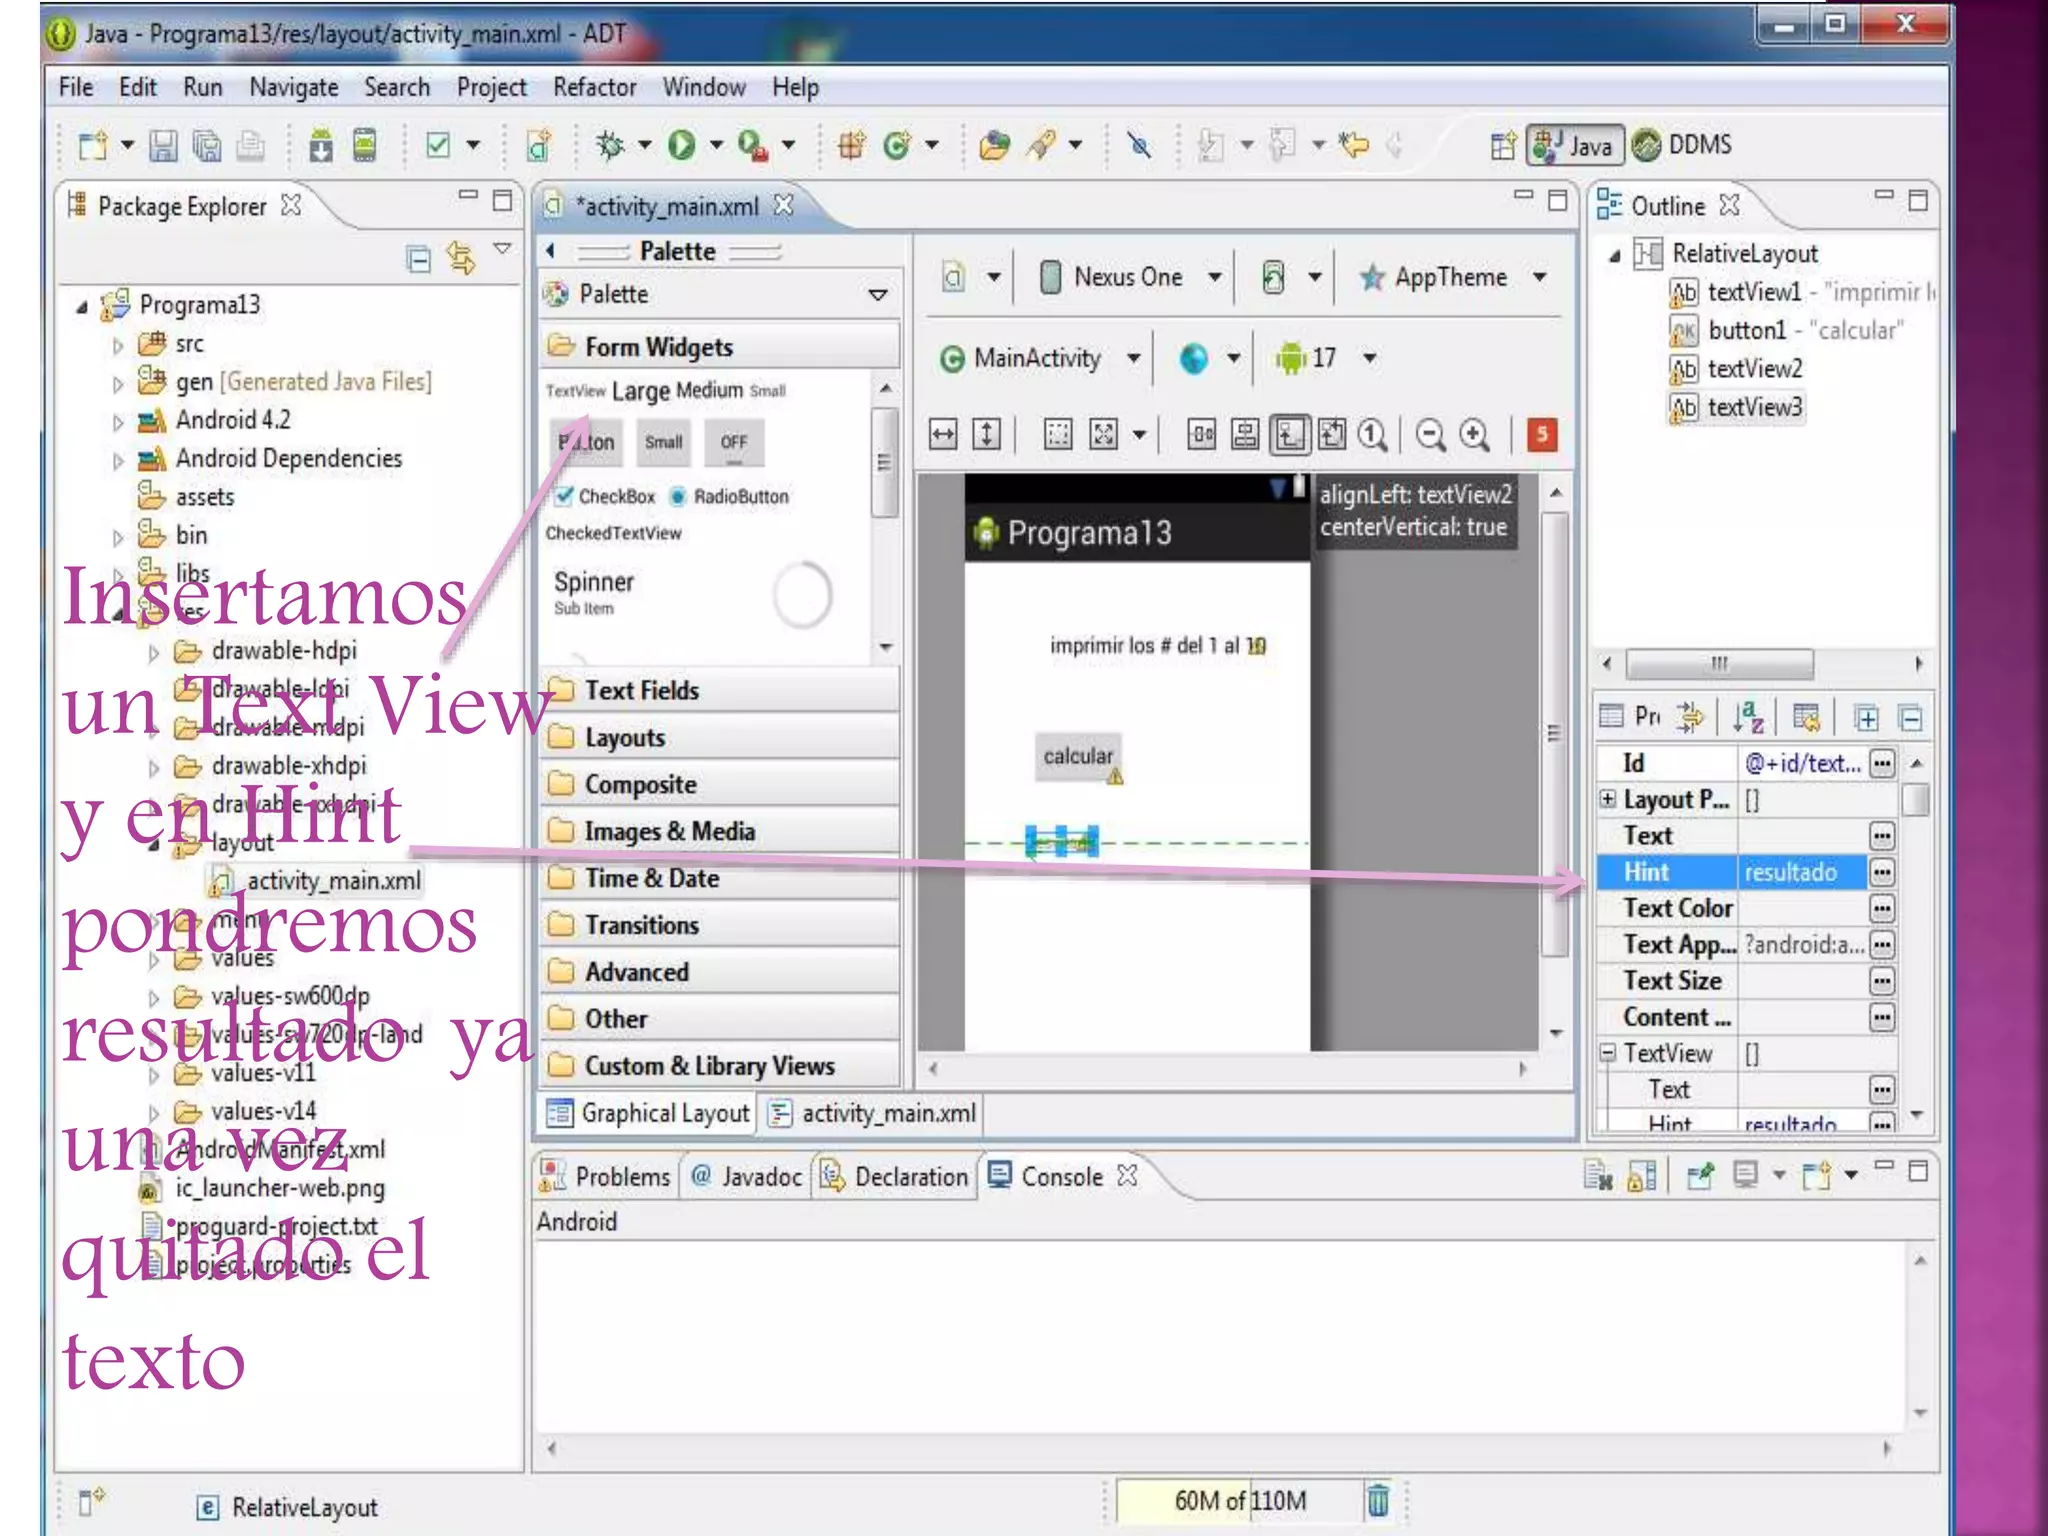
Task: Click Zoom In in layout editor
Action: coord(1474,435)
